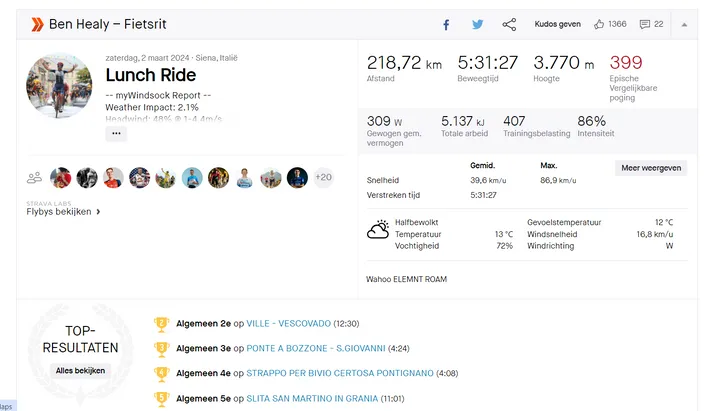Show the +20 more athletes
This screenshot has width=720, height=411.
324,177
